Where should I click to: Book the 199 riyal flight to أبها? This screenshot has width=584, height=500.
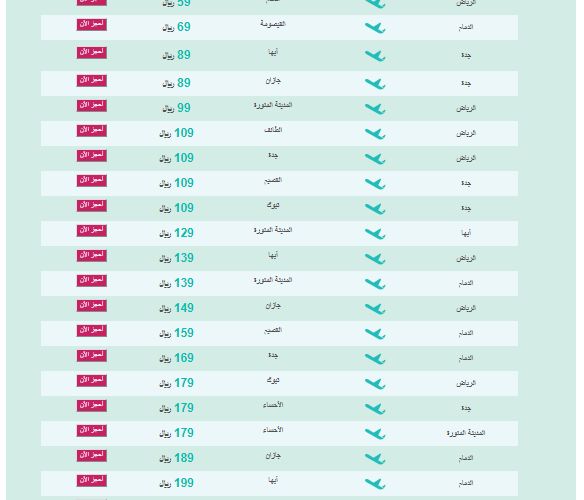coord(92,480)
